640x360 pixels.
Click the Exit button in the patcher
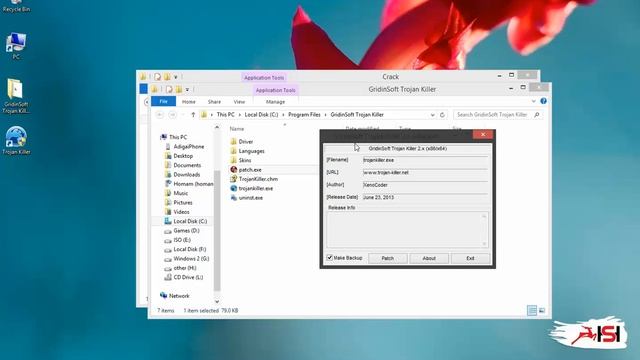pyautogui.click(x=470, y=258)
